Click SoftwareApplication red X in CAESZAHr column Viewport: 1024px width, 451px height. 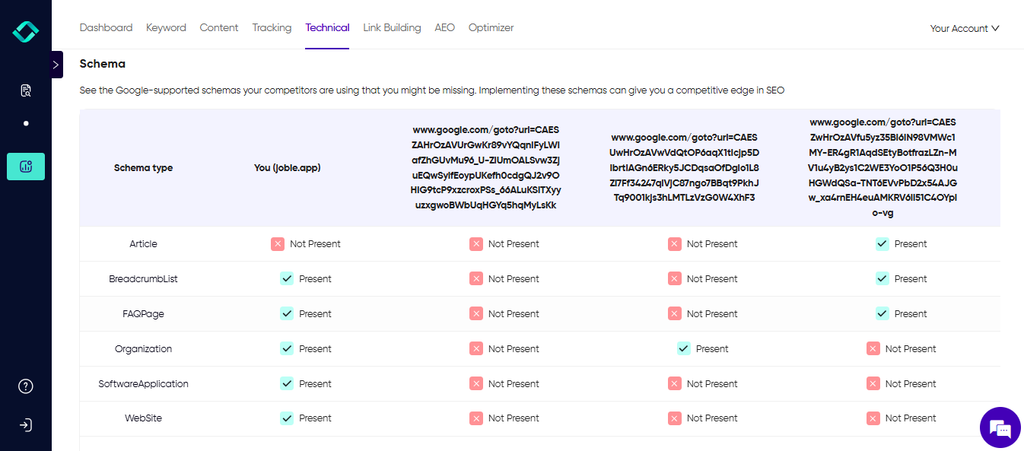(x=476, y=384)
